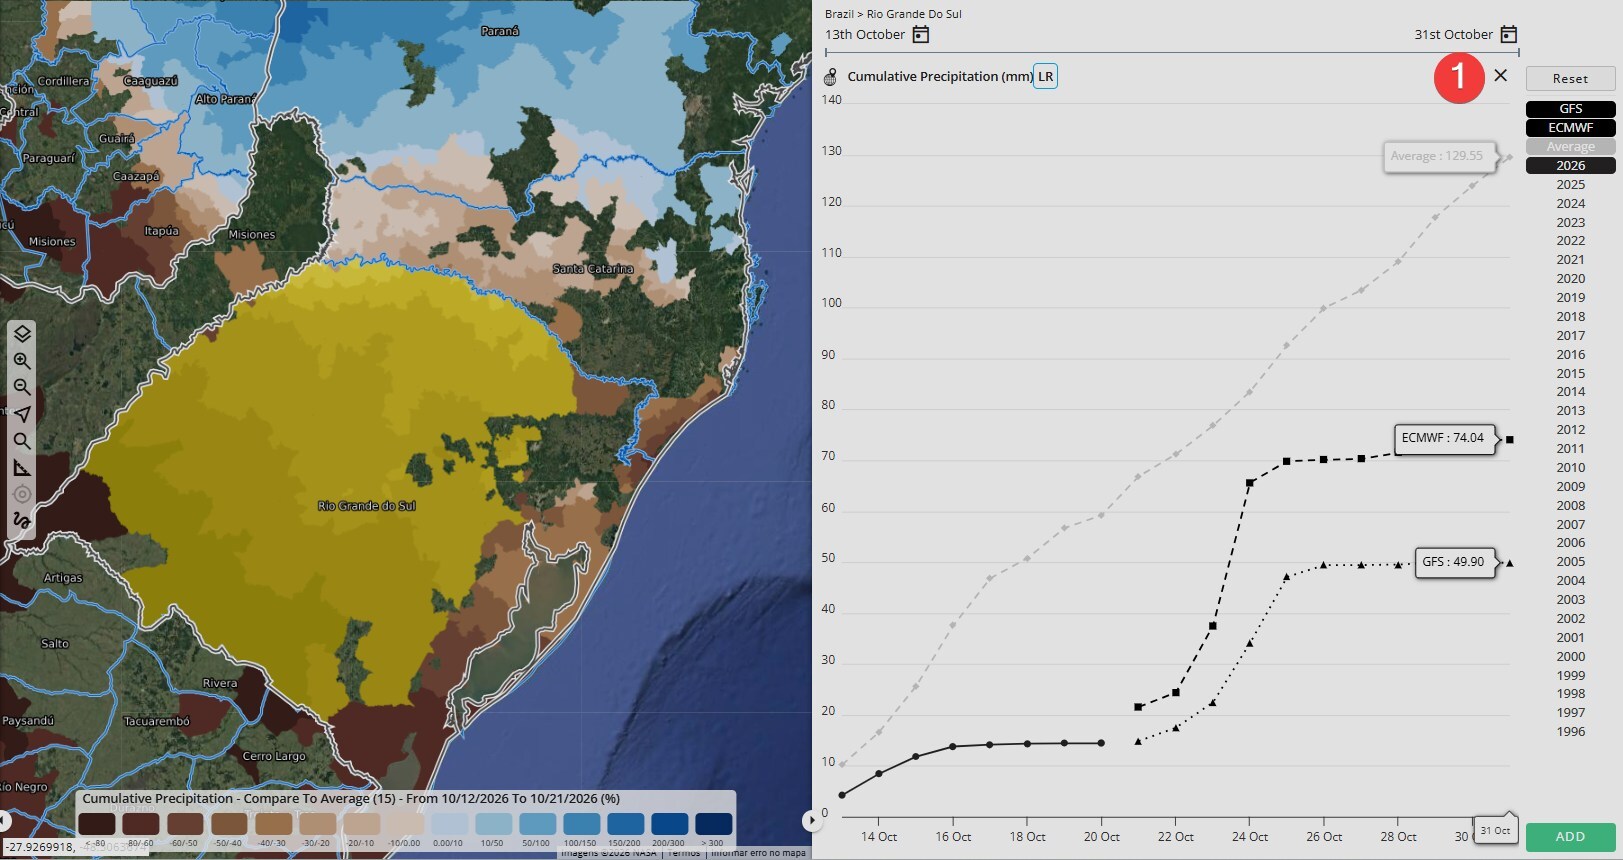Image resolution: width=1623 pixels, height=860 pixels.
Task: Open the map layers tool
Action: [x=22, y=334]
